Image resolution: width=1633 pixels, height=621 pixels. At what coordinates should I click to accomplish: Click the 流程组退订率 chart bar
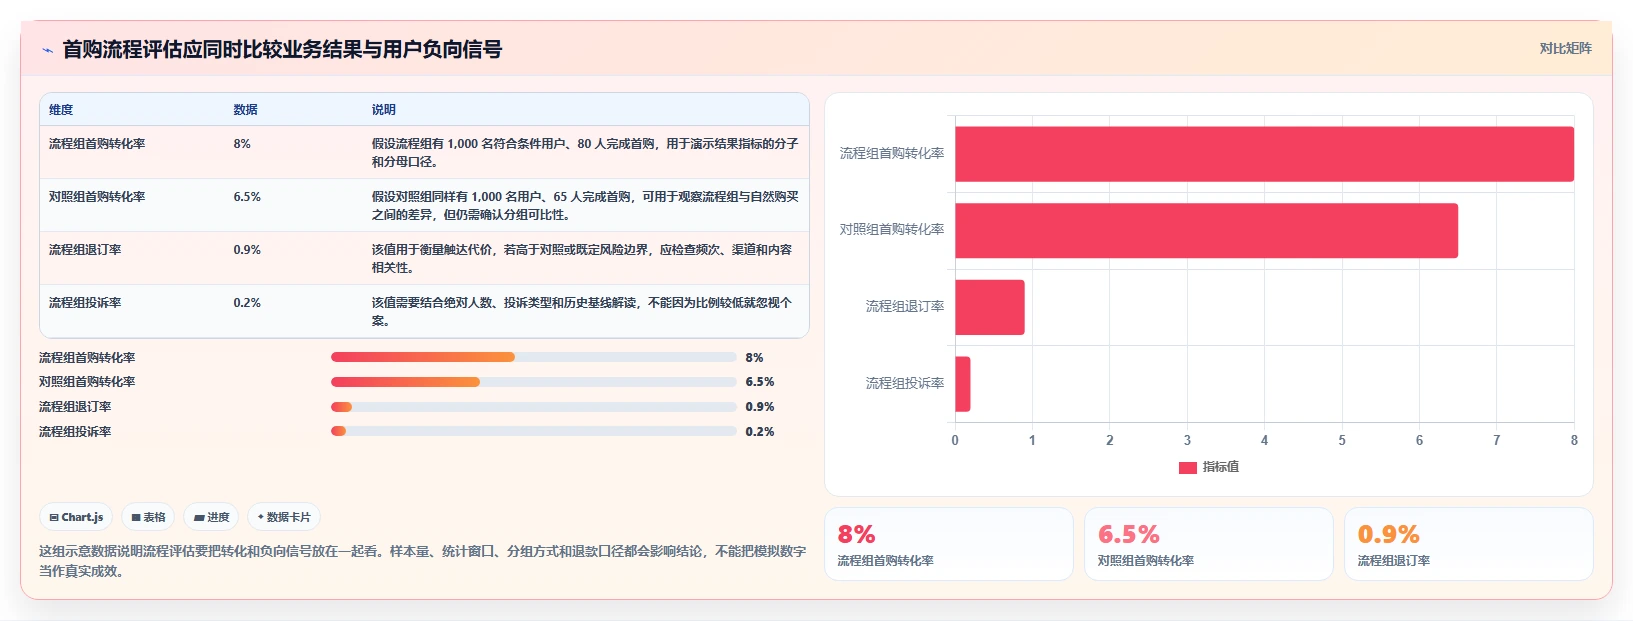990,307
